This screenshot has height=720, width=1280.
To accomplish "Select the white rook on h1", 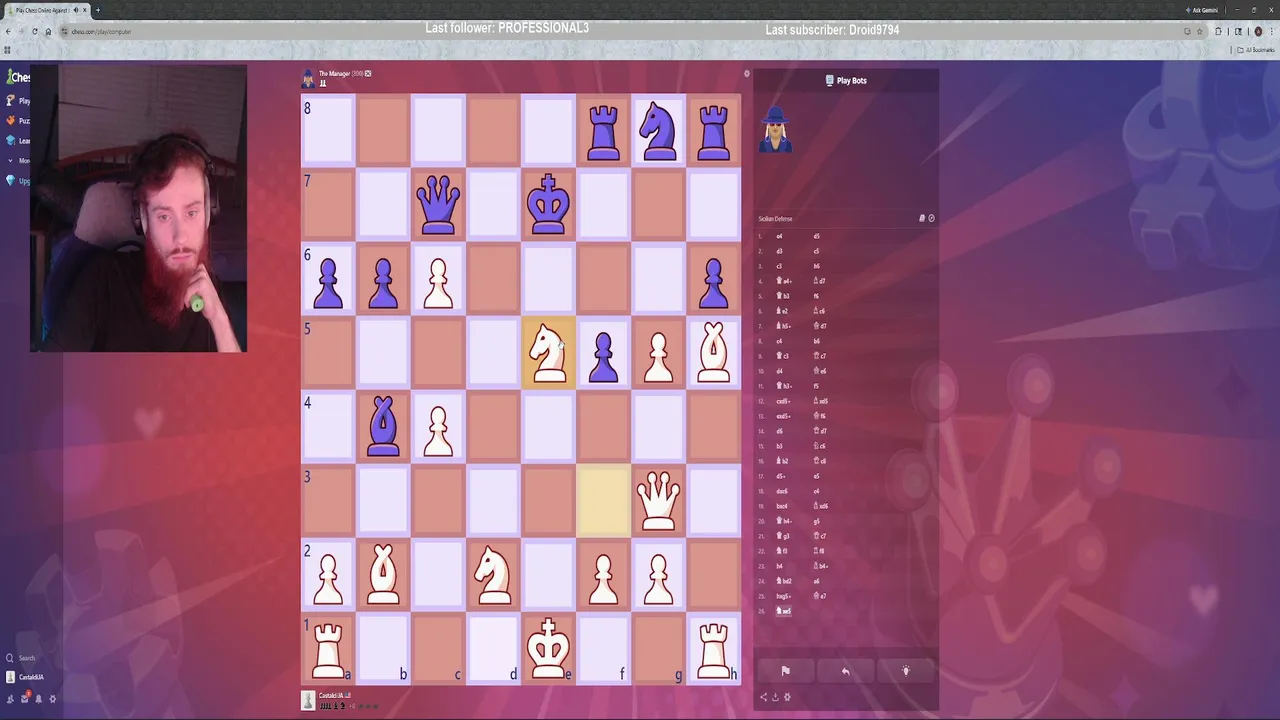I will [713, 649].
